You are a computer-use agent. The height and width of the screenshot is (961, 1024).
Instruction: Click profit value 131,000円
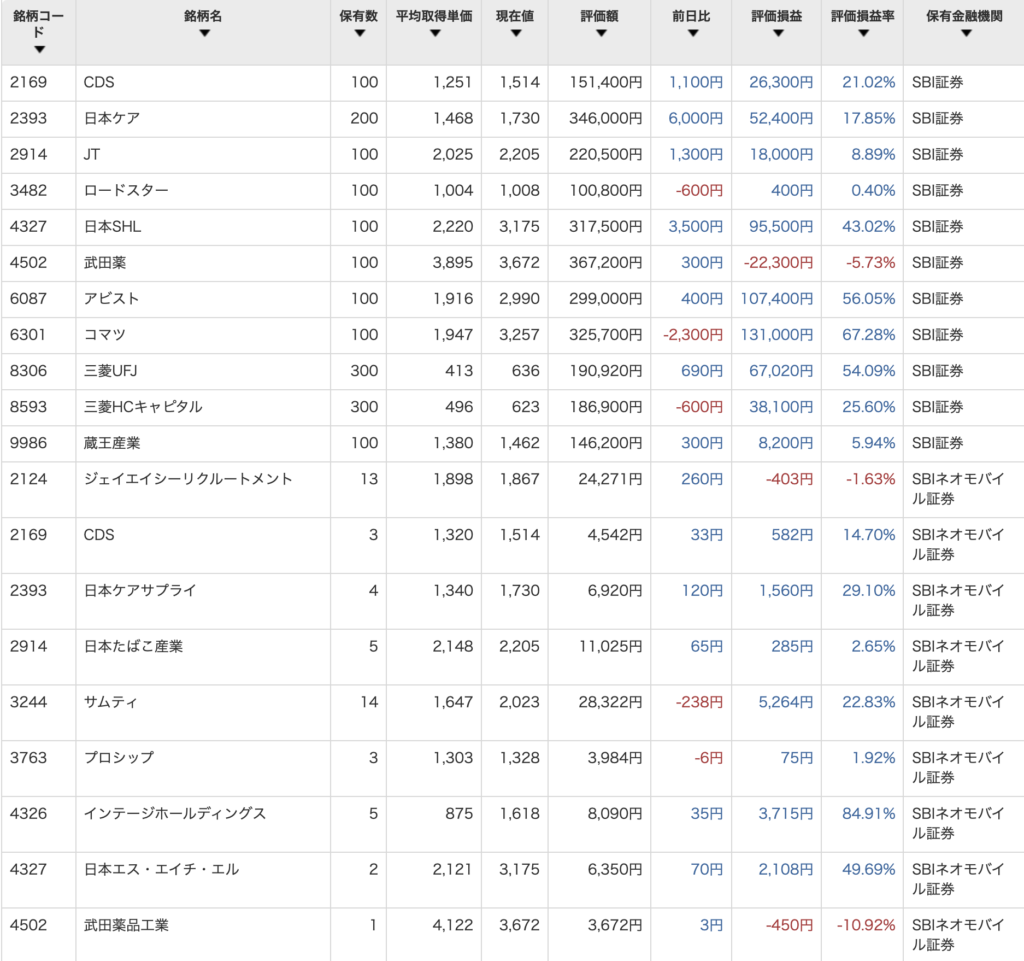776,334
